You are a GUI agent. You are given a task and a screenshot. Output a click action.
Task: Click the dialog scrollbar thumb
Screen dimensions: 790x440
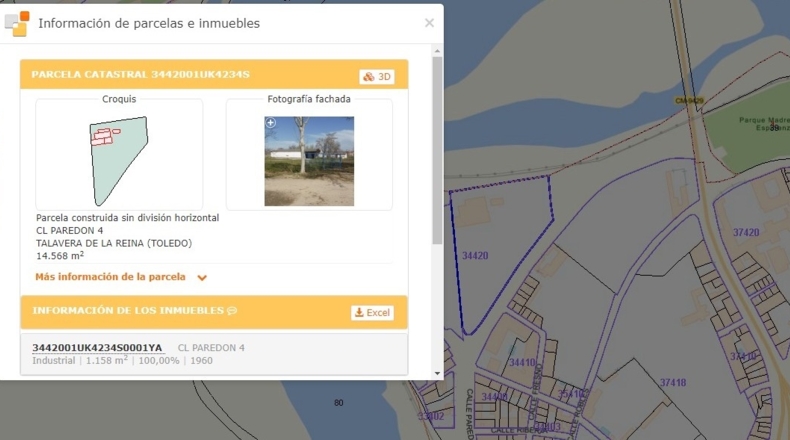[x=437, y=150]
